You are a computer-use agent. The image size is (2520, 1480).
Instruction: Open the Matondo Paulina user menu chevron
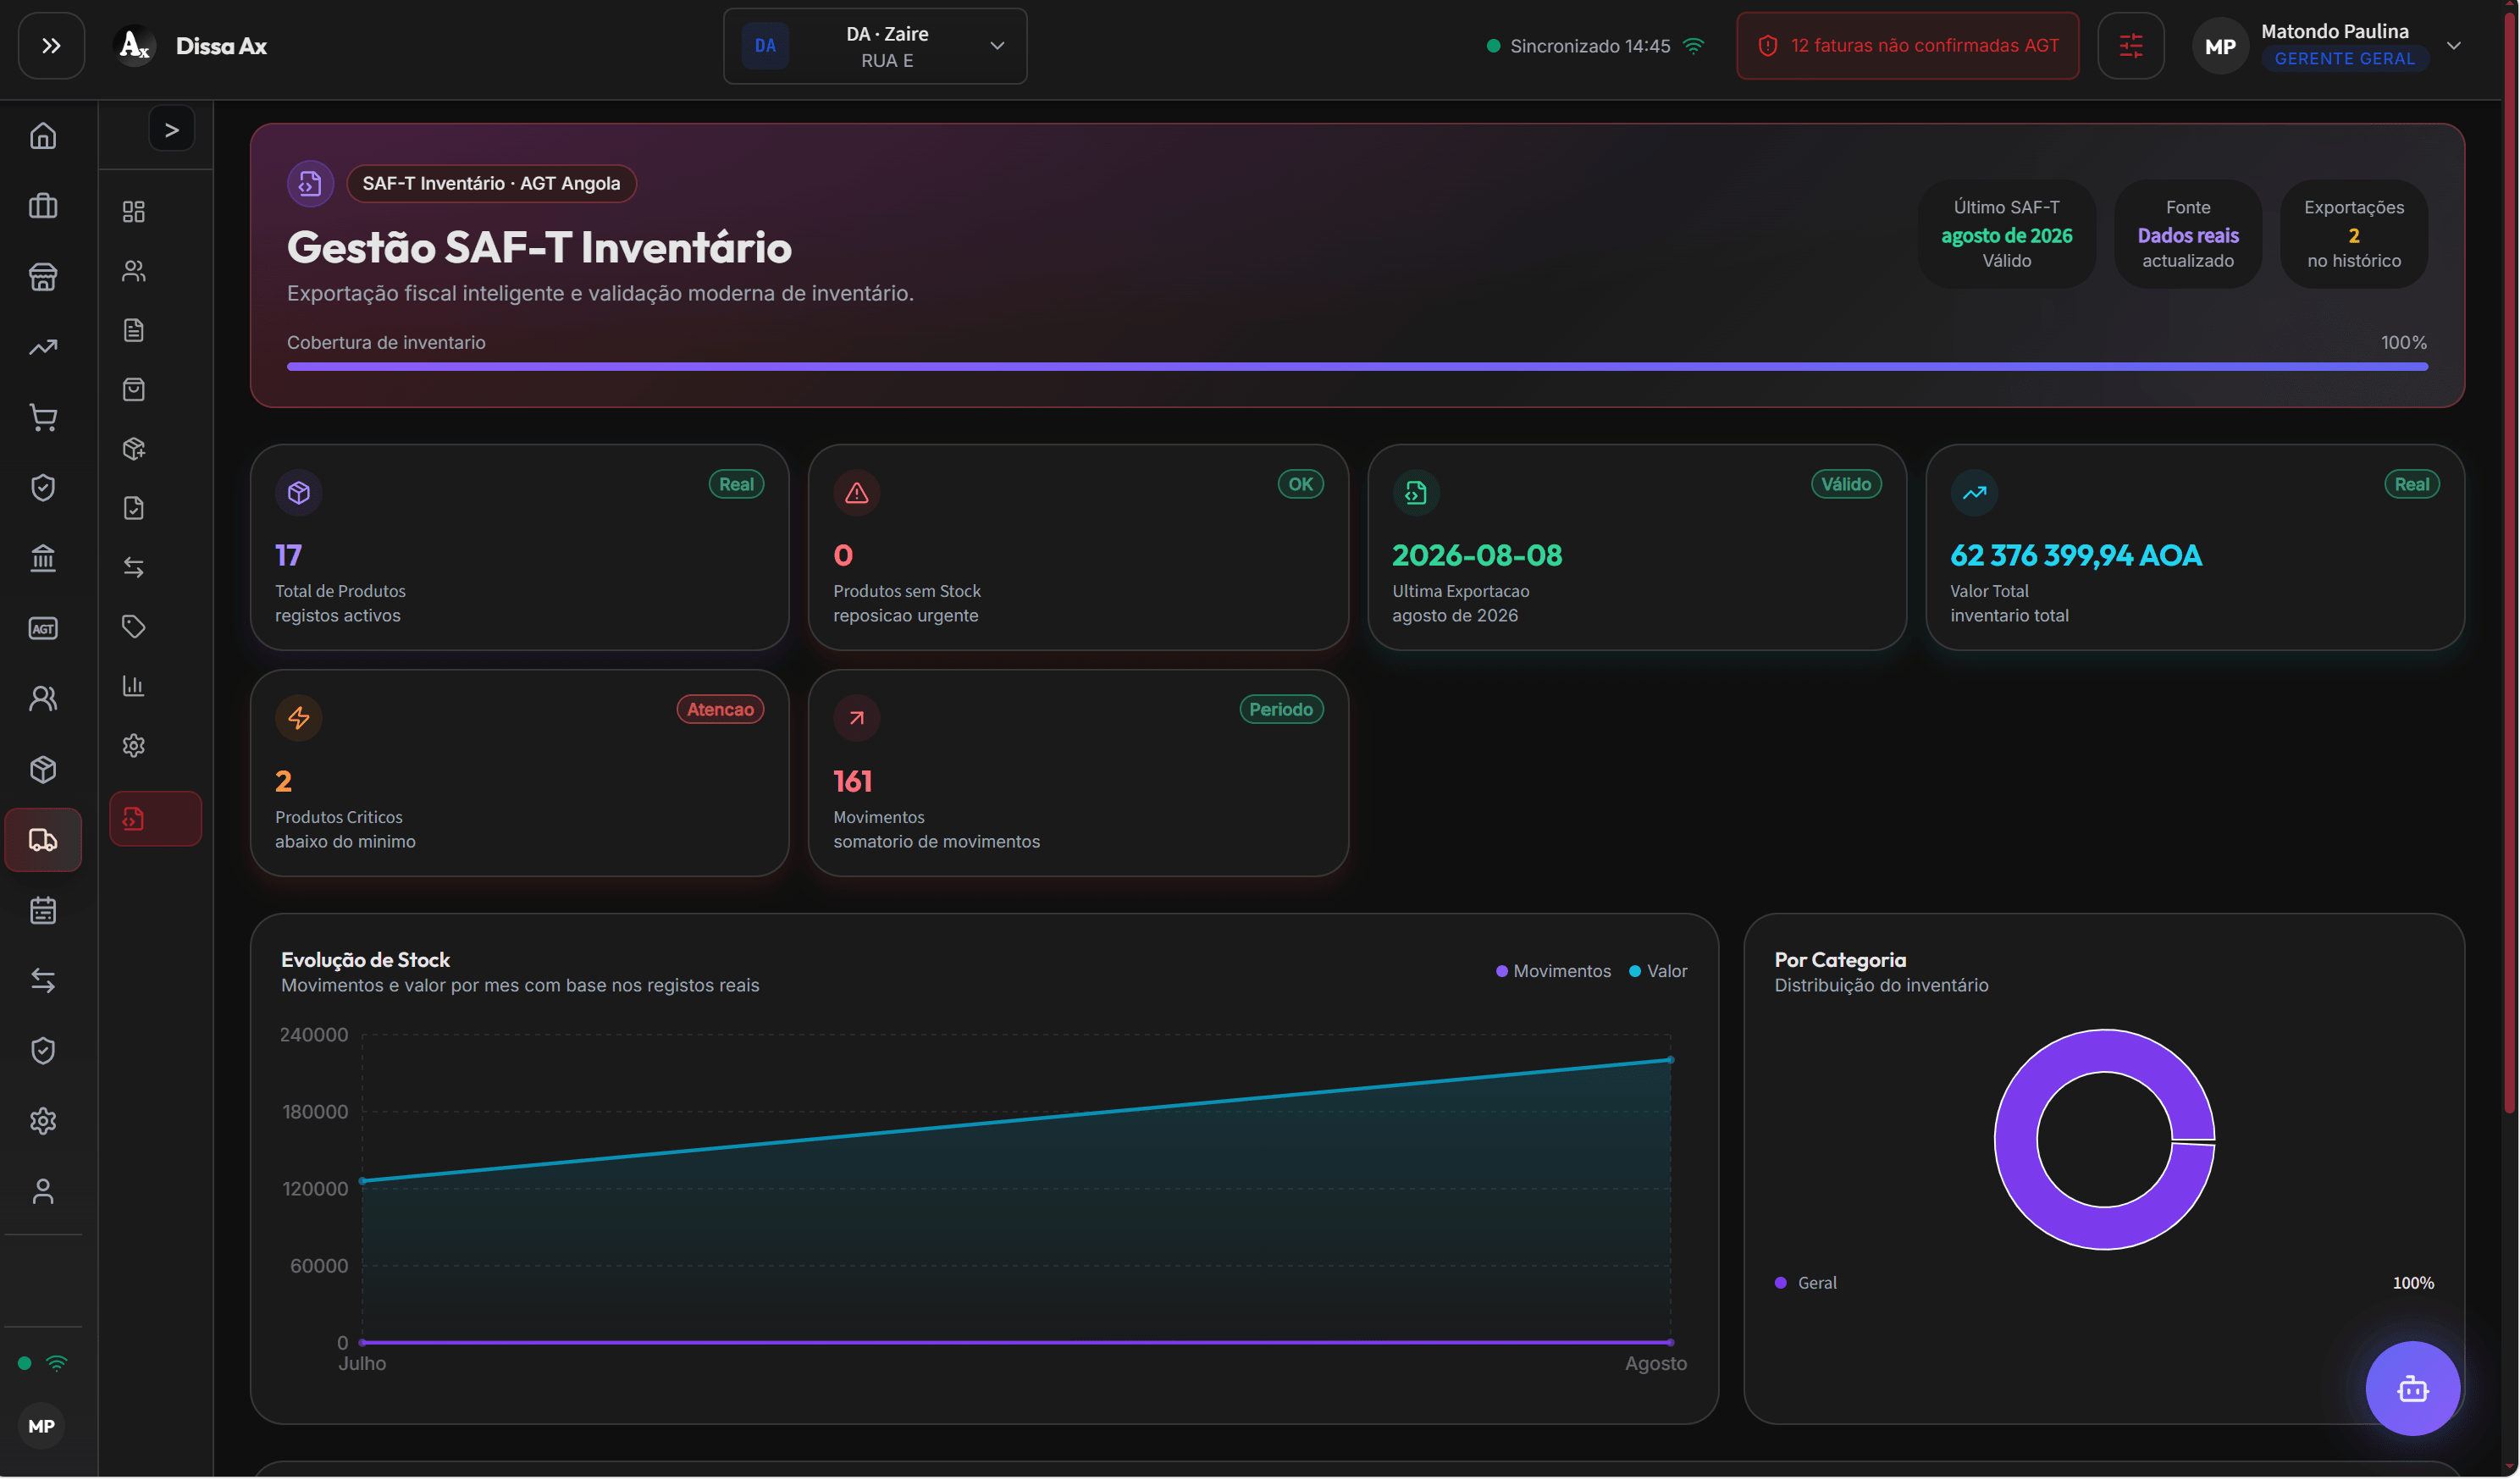tap(2453, 46)
